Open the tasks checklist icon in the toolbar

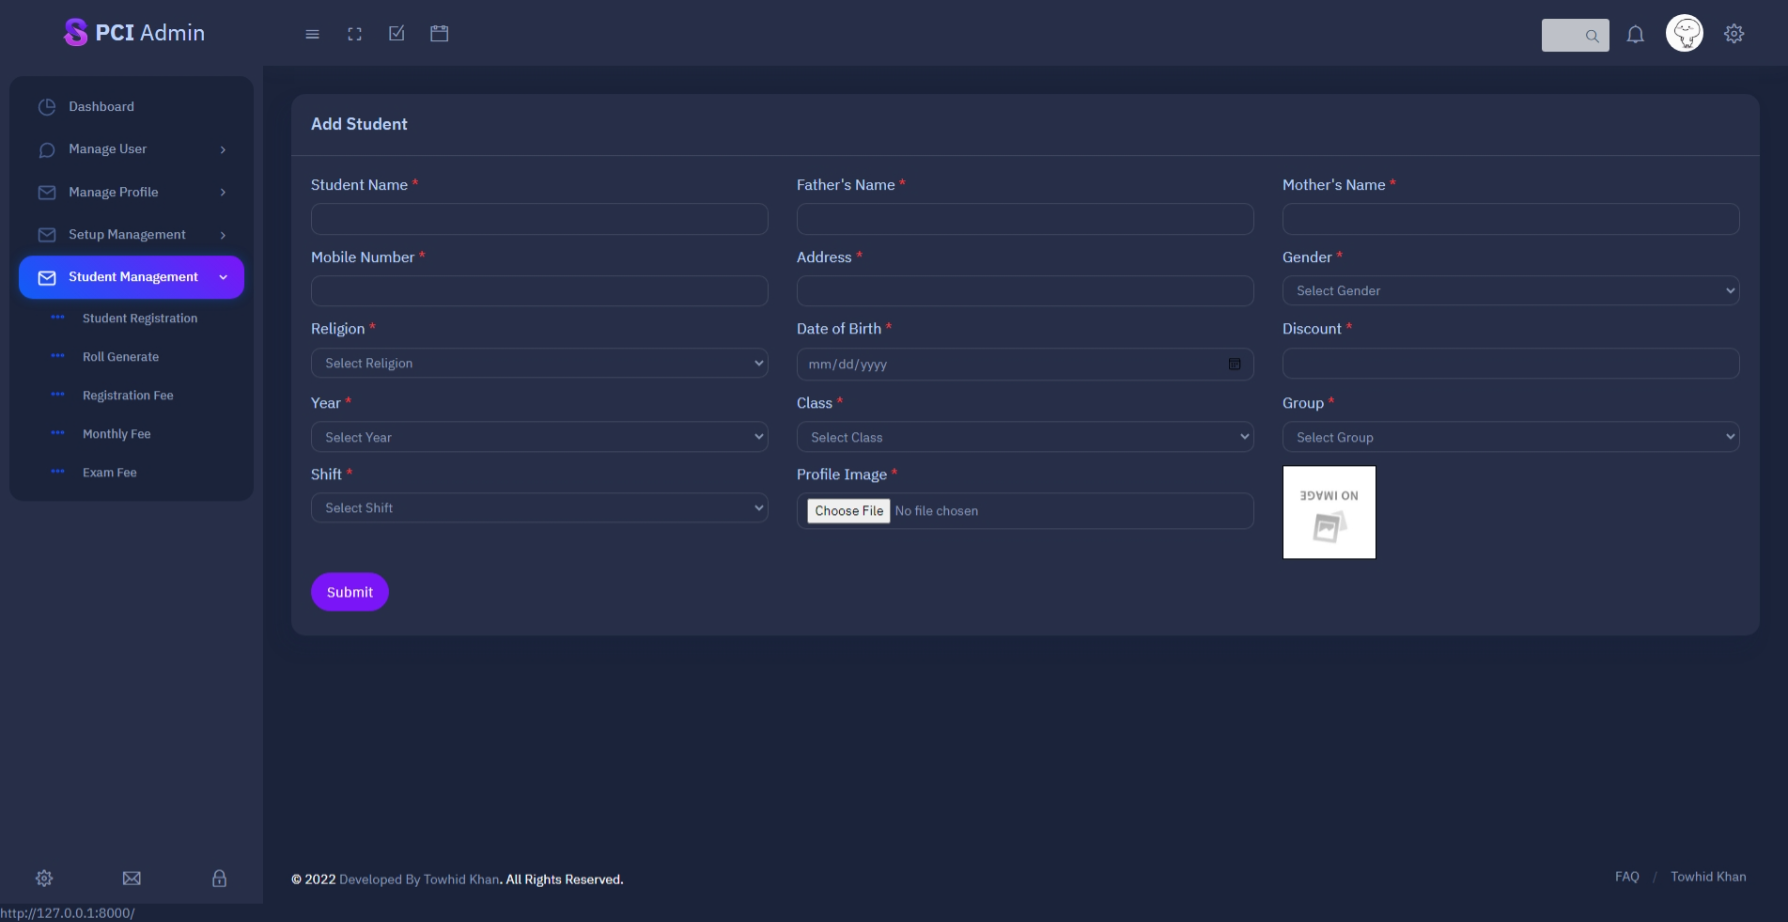396,33
